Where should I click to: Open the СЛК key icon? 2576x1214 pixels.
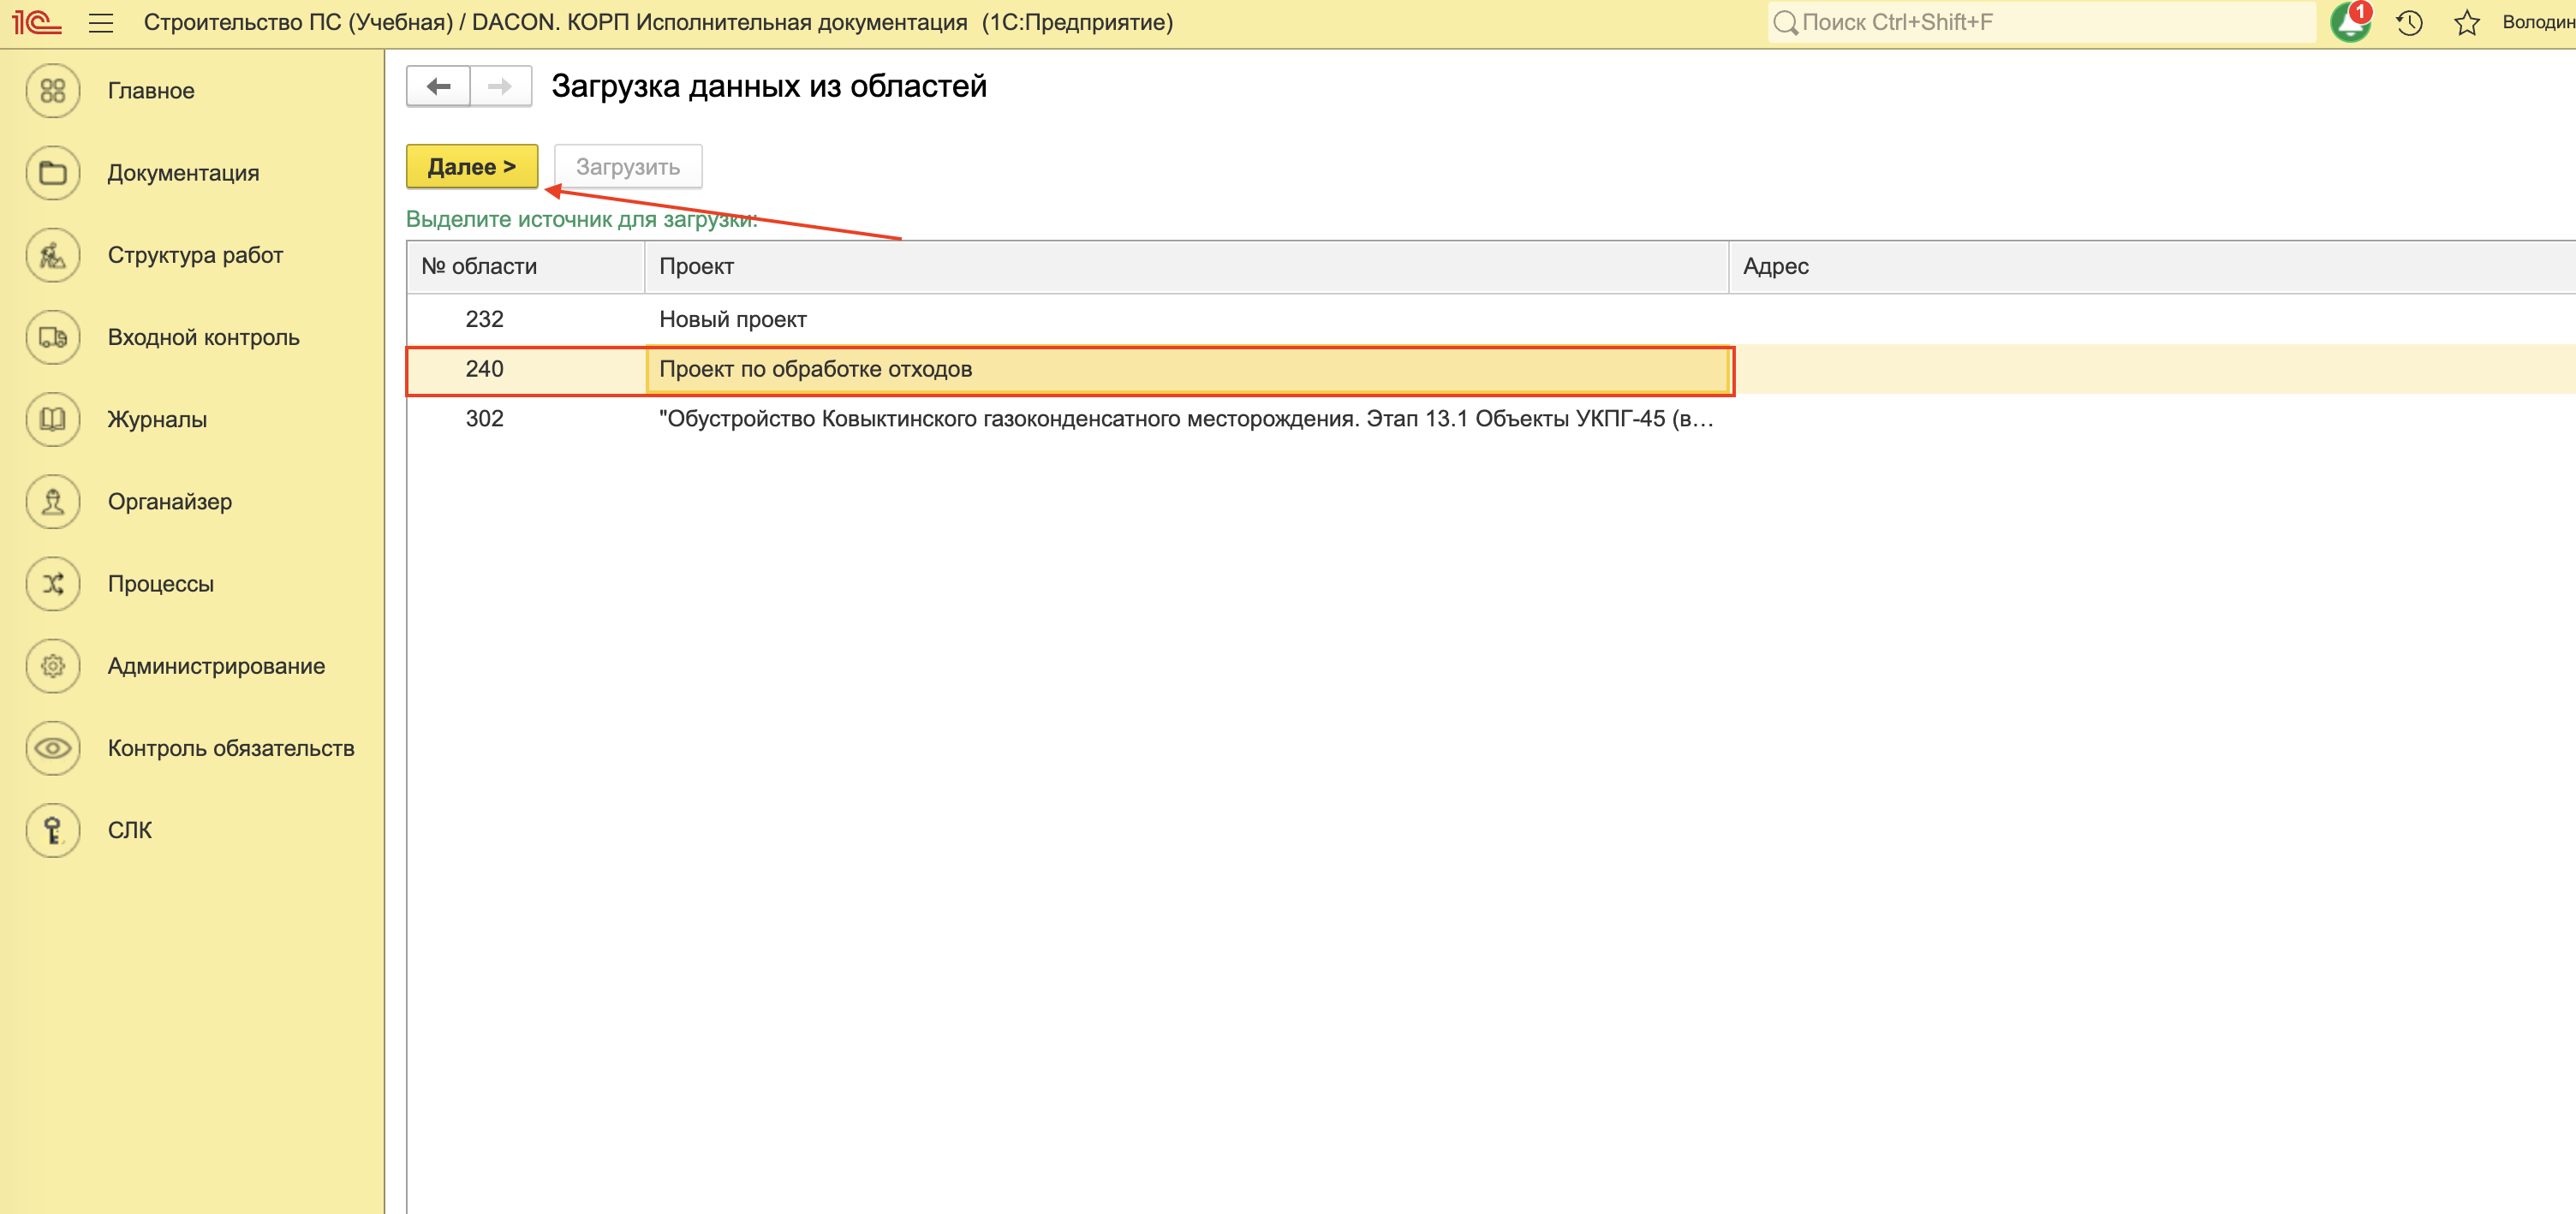(52, 830)
